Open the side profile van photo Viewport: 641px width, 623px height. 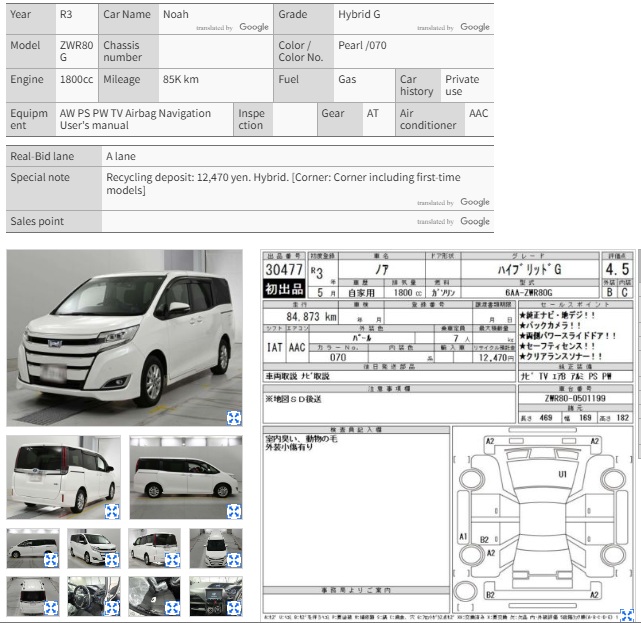186,477
